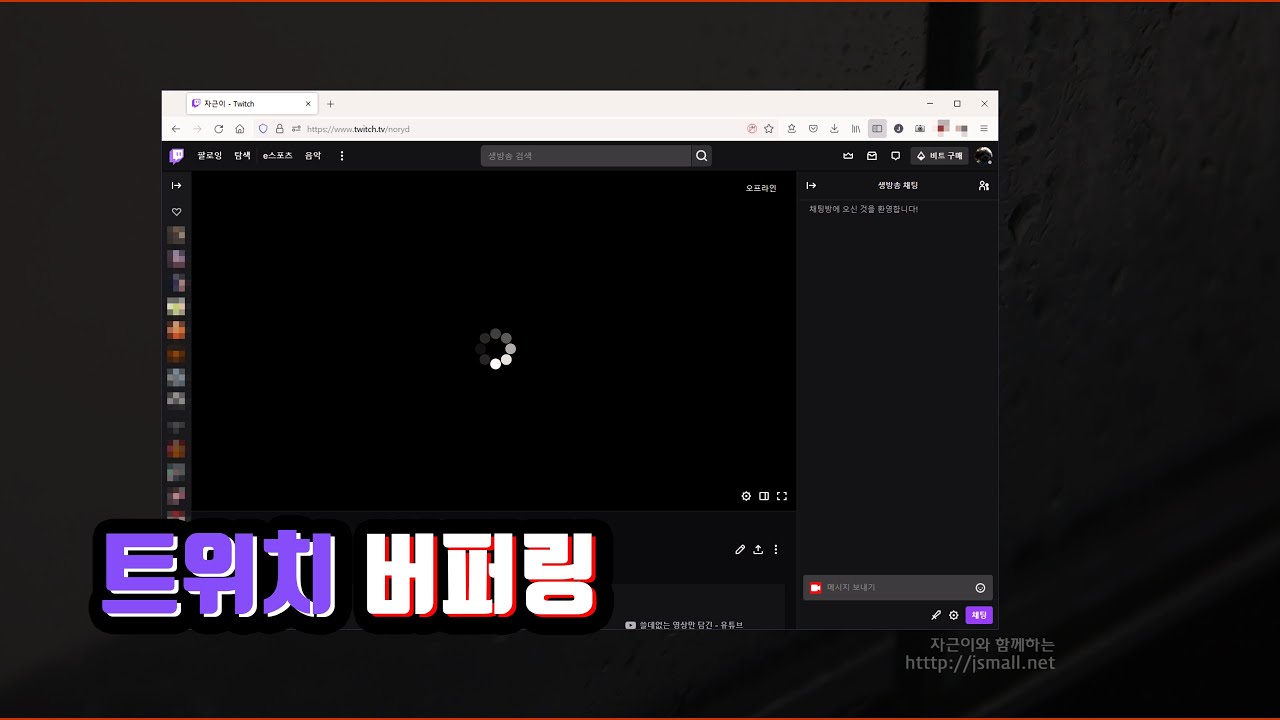The image size is (1280, 720).
Task: Toggle theater mode on the player
Action: (764, 496)
